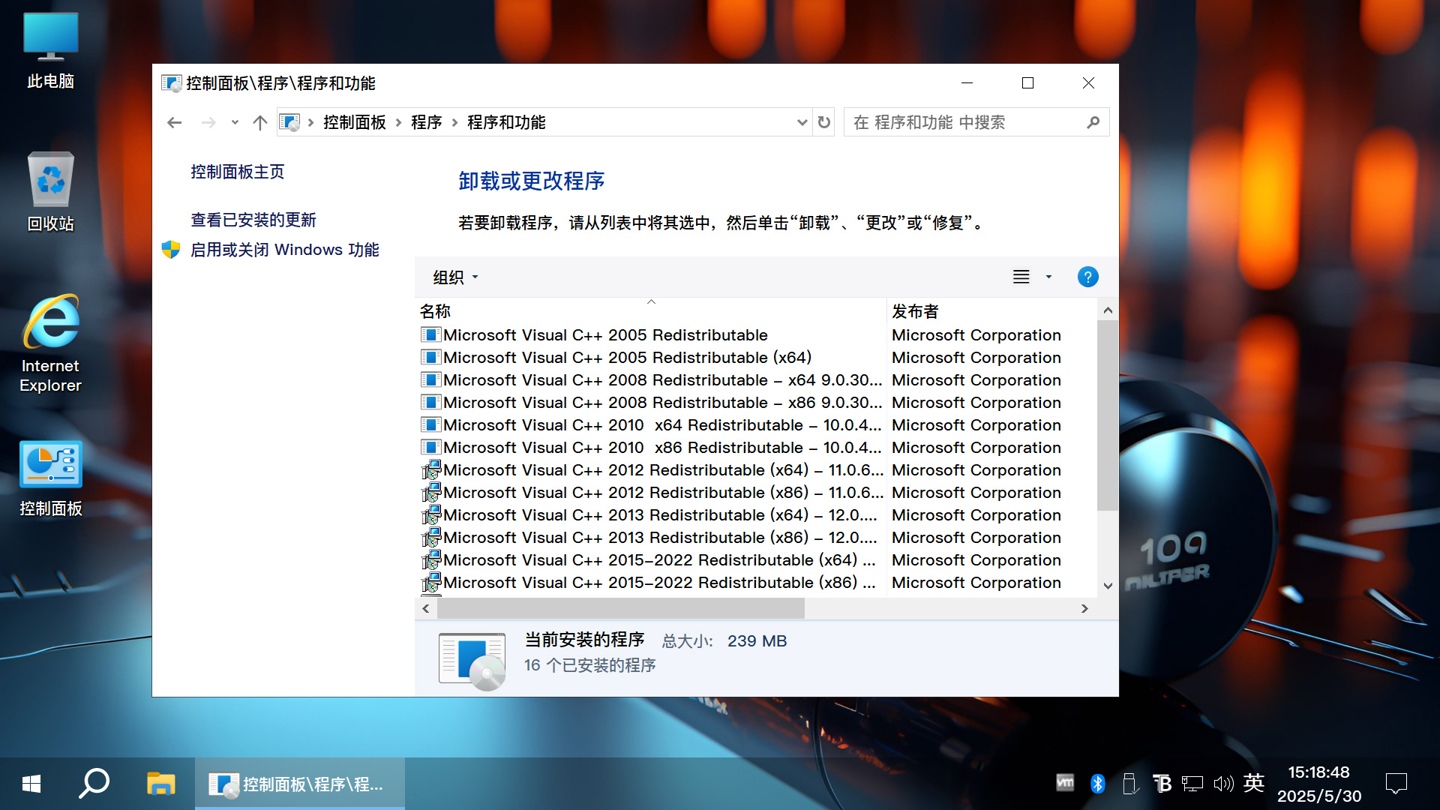Screen dimensions: 1440x810
Task: Click the safely remove hardware USB tray icon
Action: pos(1129,784)
